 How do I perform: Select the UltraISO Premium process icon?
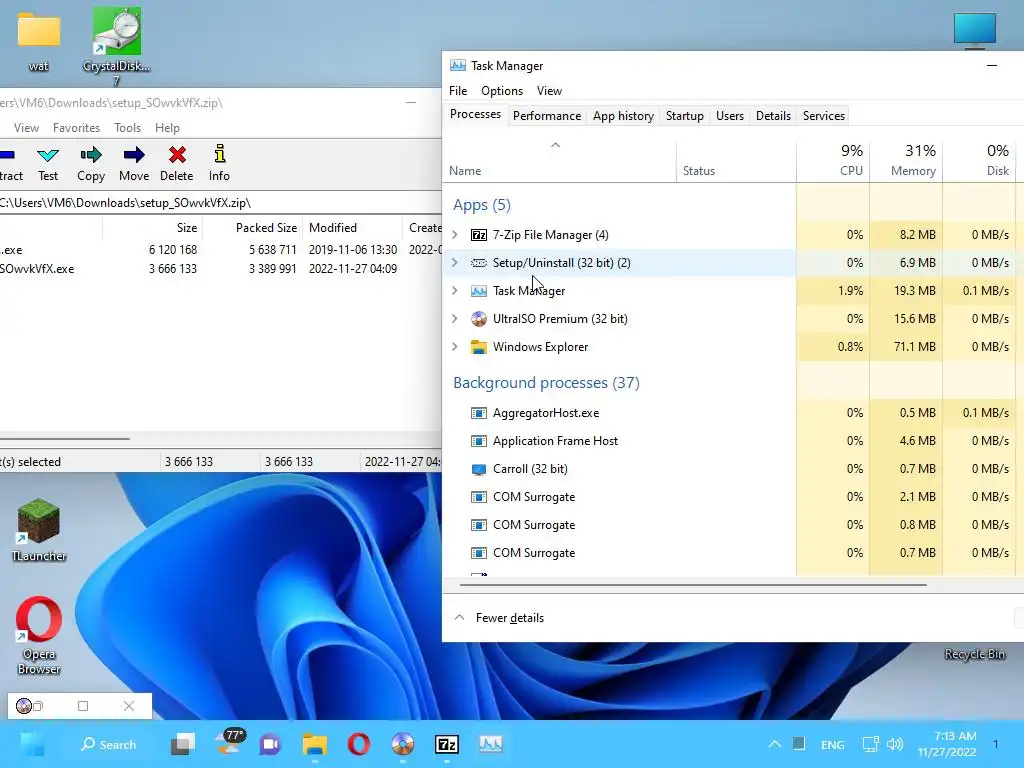[479, 319]
